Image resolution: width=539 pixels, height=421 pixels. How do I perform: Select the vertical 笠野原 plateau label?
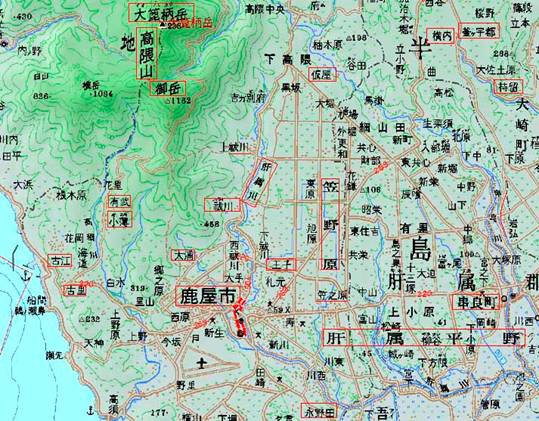(x=330, y=224)
